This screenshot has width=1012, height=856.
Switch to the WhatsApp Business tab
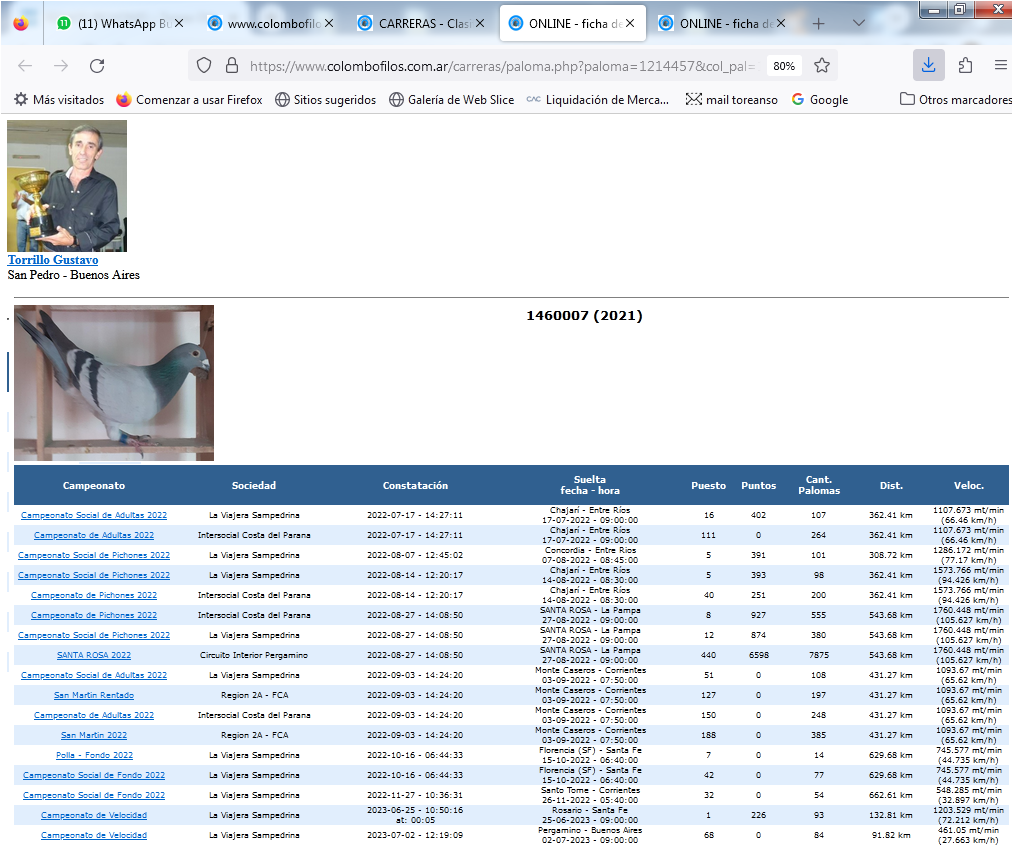click(113, 23)
